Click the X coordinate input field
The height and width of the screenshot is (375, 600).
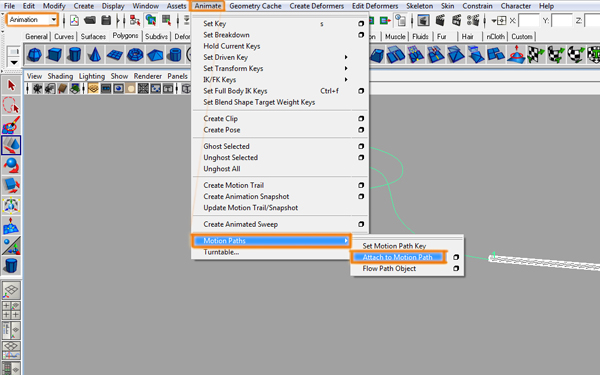click(529, 21)
